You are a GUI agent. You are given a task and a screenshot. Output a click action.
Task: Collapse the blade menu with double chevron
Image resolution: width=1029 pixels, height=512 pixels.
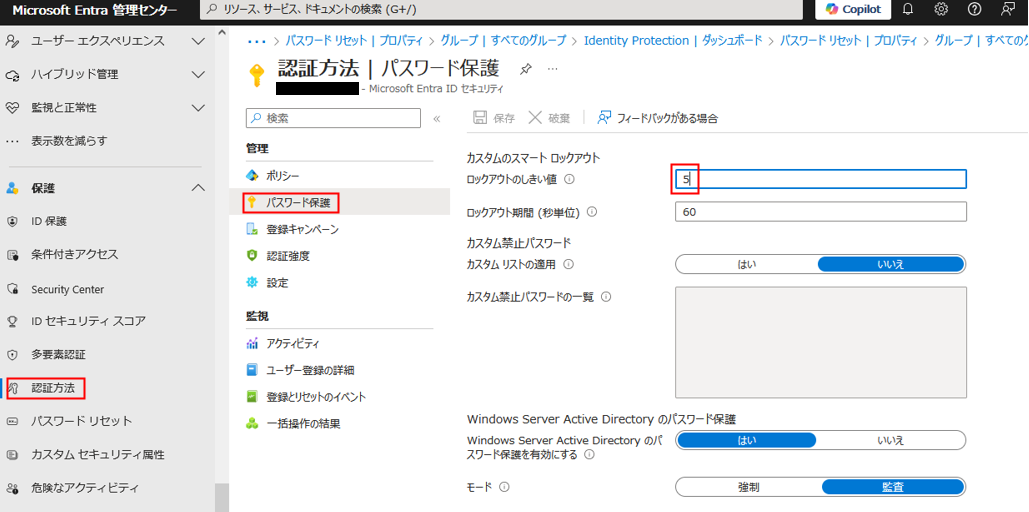[437, 119]
